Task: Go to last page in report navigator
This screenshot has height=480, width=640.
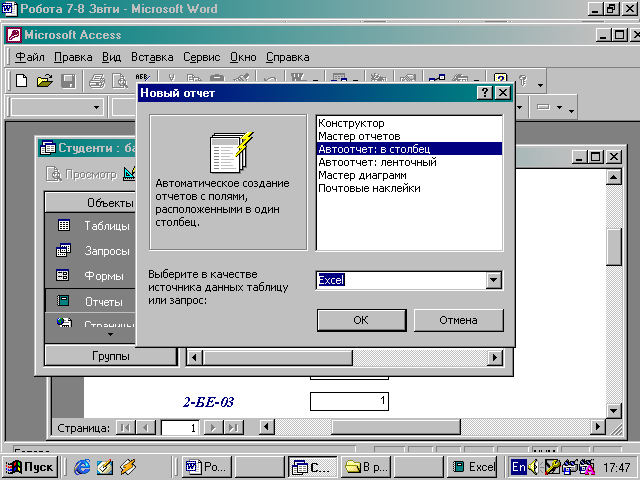Action: pyautogui.click(x=233, y=427)
